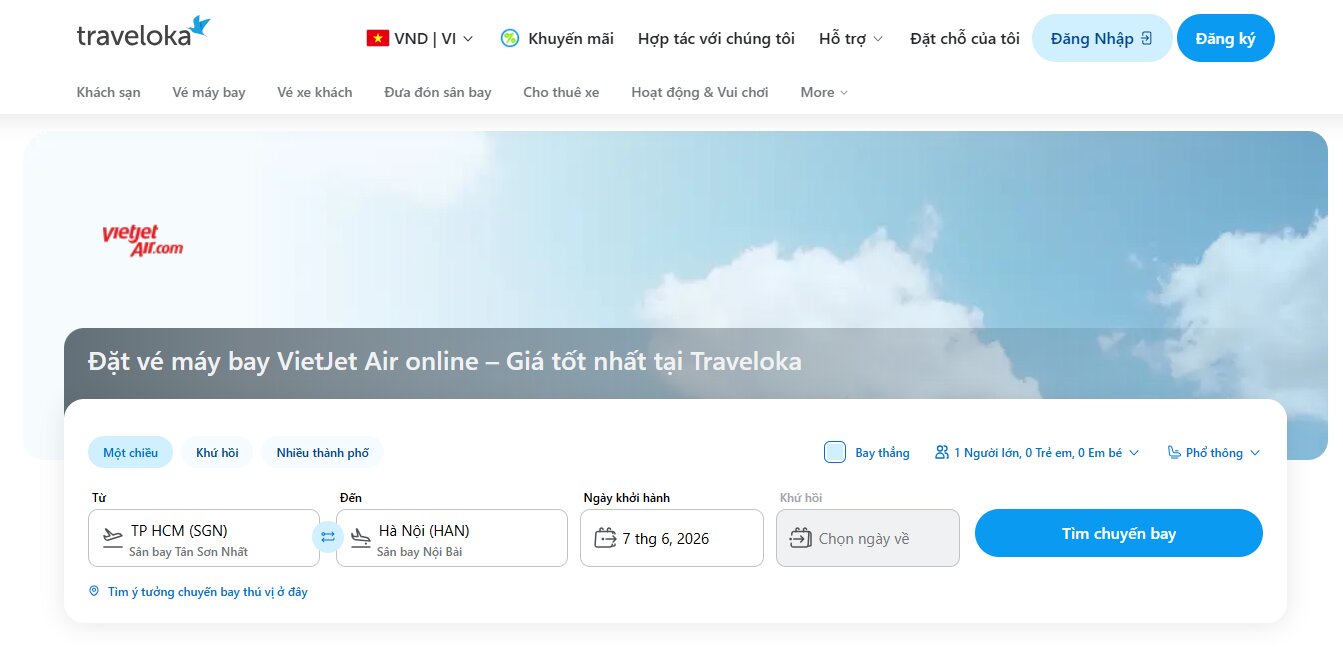Click the departure date field 7 thg 6, 2026
Screen dimensions: 1343x647
tap(672, 538)
